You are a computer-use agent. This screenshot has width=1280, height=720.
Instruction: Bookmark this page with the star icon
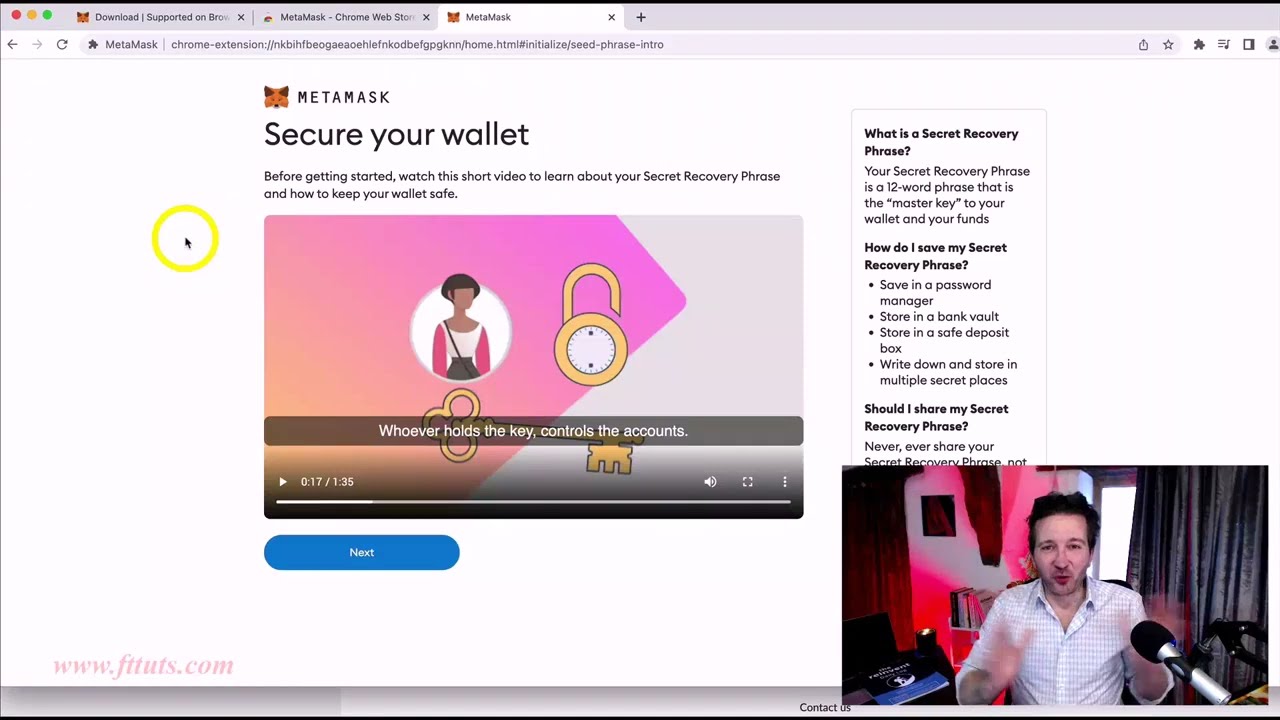click(x=1168, y=44)
